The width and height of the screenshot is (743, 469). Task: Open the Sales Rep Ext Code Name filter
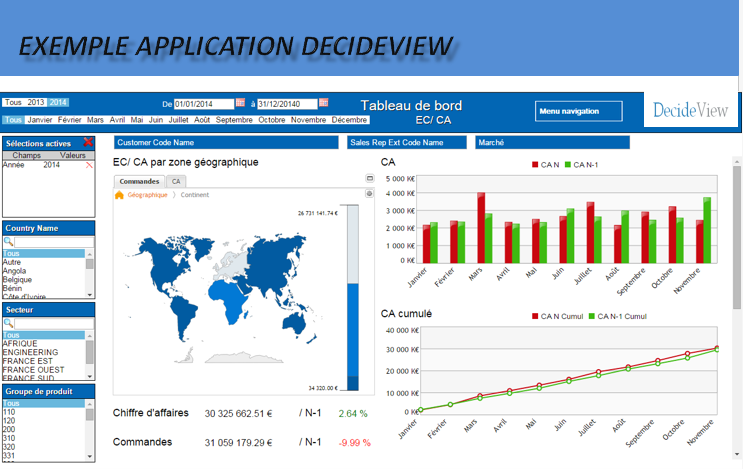[407, 143]
